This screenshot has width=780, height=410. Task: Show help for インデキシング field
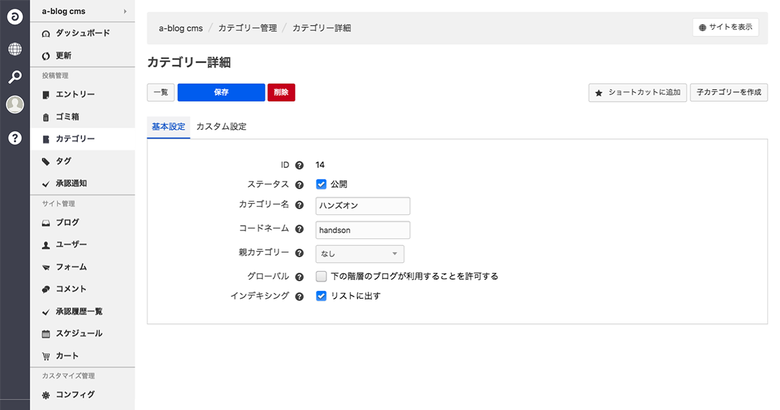pyautogui.click(x=299, y=297)
